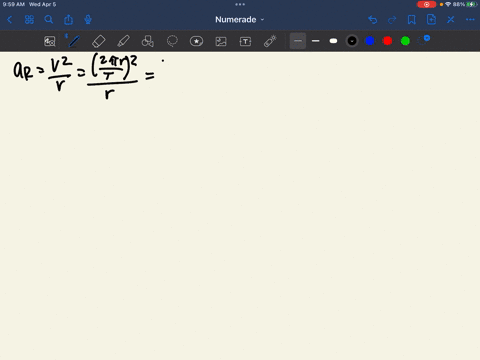The image size is (480, 360).
Task: Select the Eraser tool
Action: tap(99, 41)
